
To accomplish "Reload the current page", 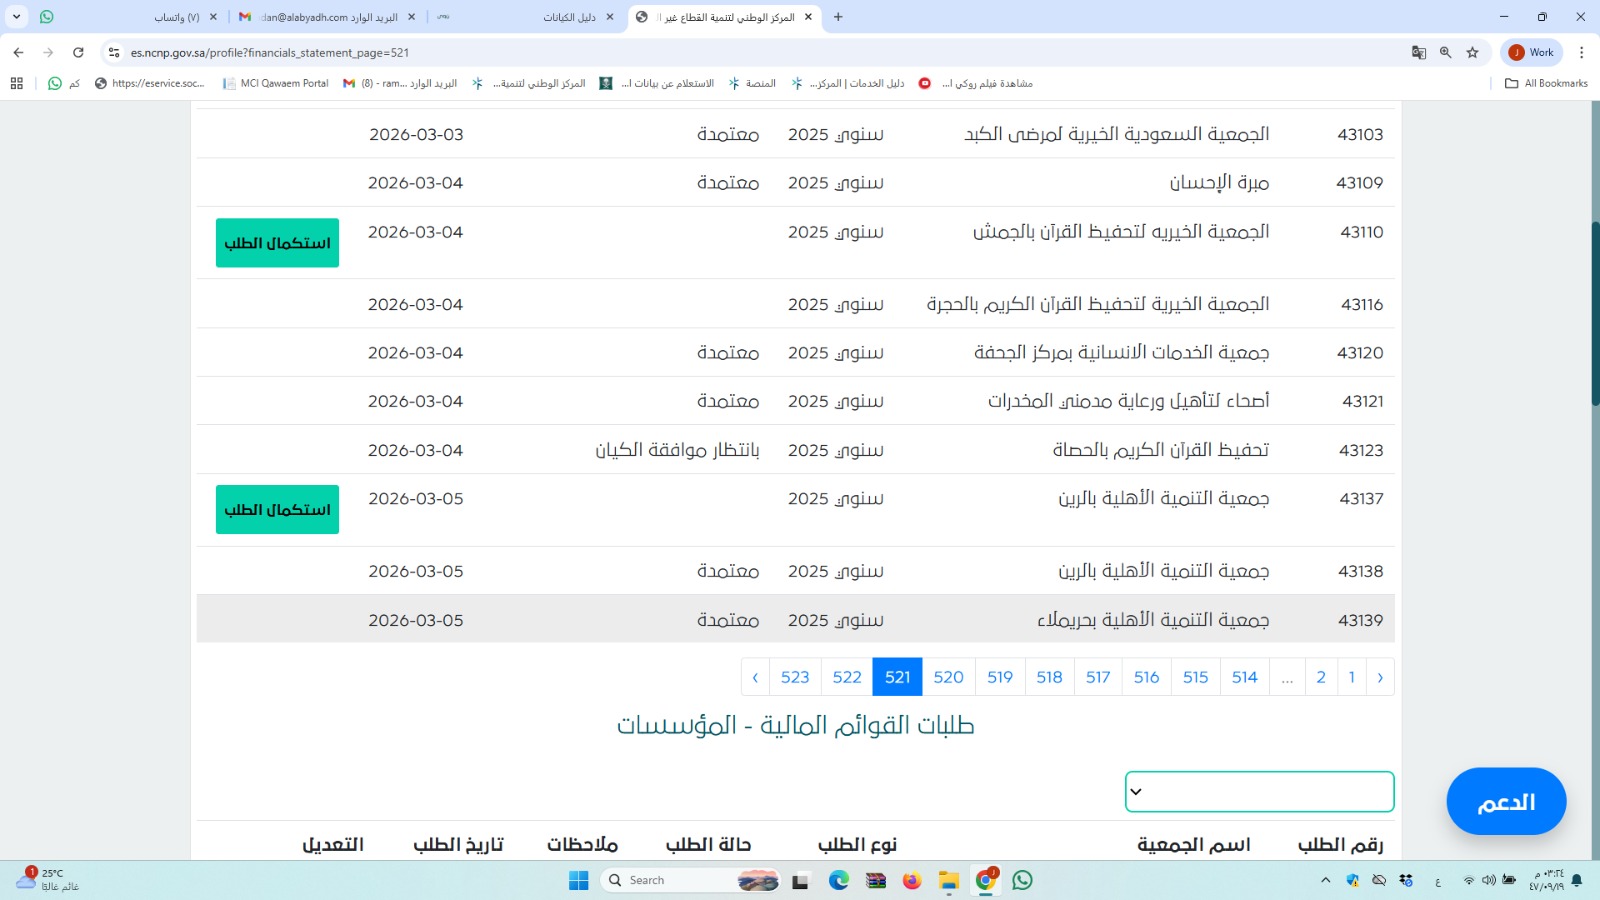I will [78, 52].
